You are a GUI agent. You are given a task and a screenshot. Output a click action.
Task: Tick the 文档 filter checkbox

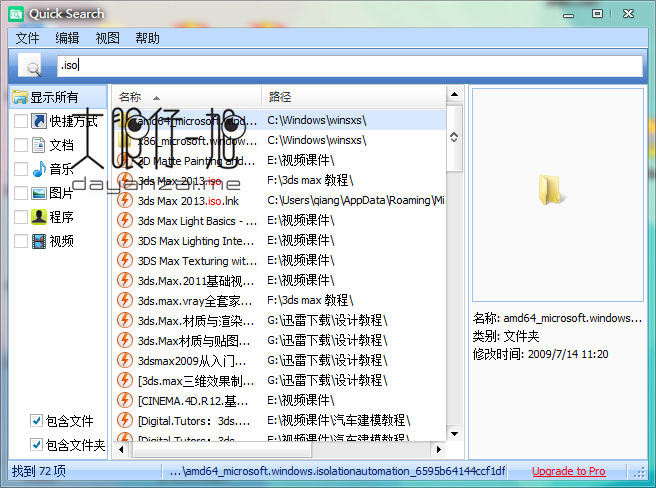pos(21,145)
